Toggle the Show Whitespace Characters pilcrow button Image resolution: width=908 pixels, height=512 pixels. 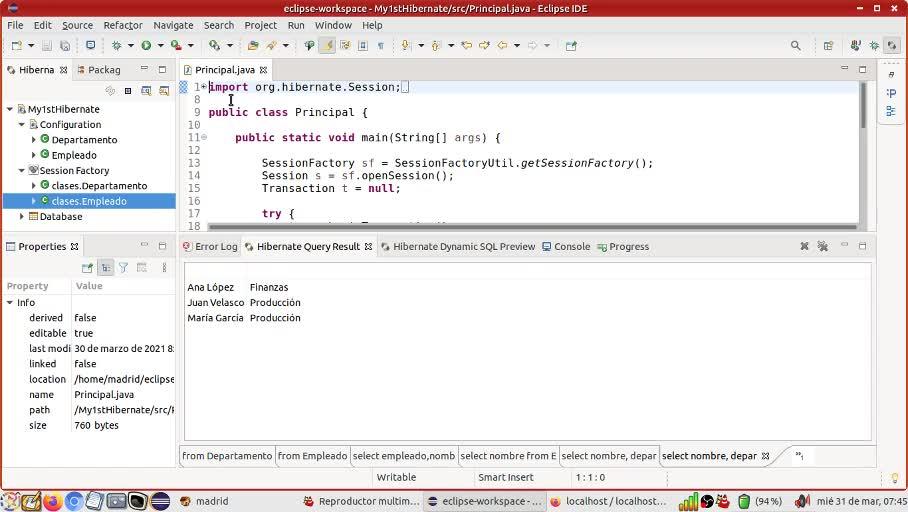[380, 45]
